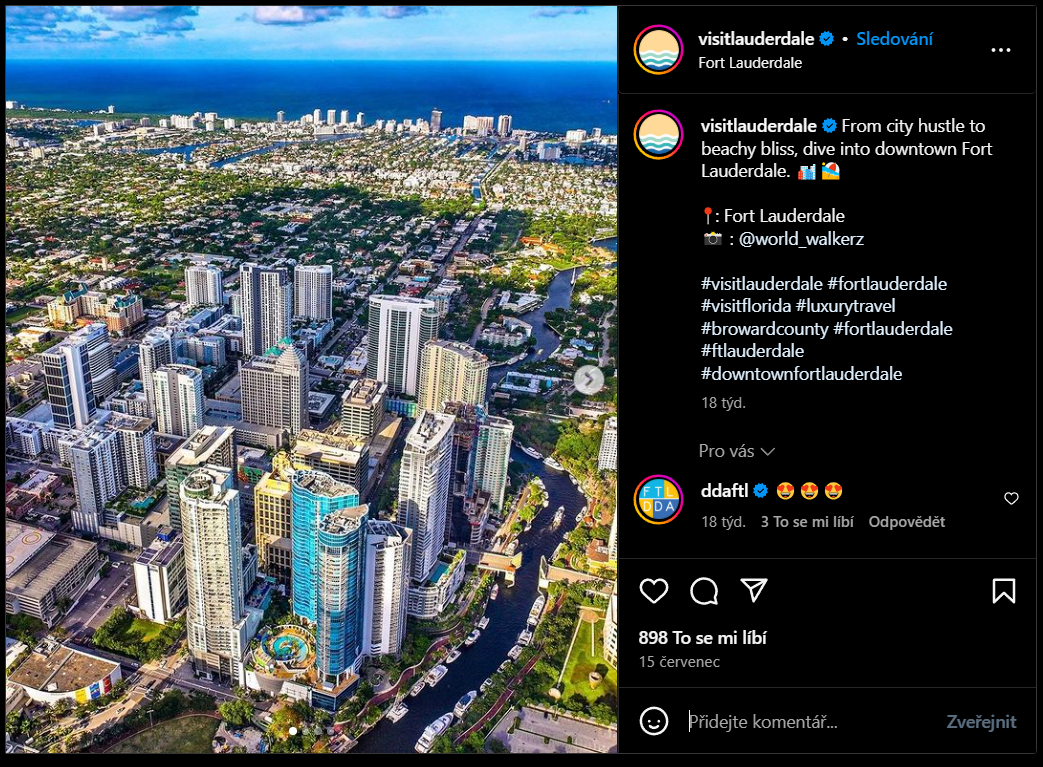Open ddaftl's profile avatar
1043x767 pixels.
pos(658,500)
